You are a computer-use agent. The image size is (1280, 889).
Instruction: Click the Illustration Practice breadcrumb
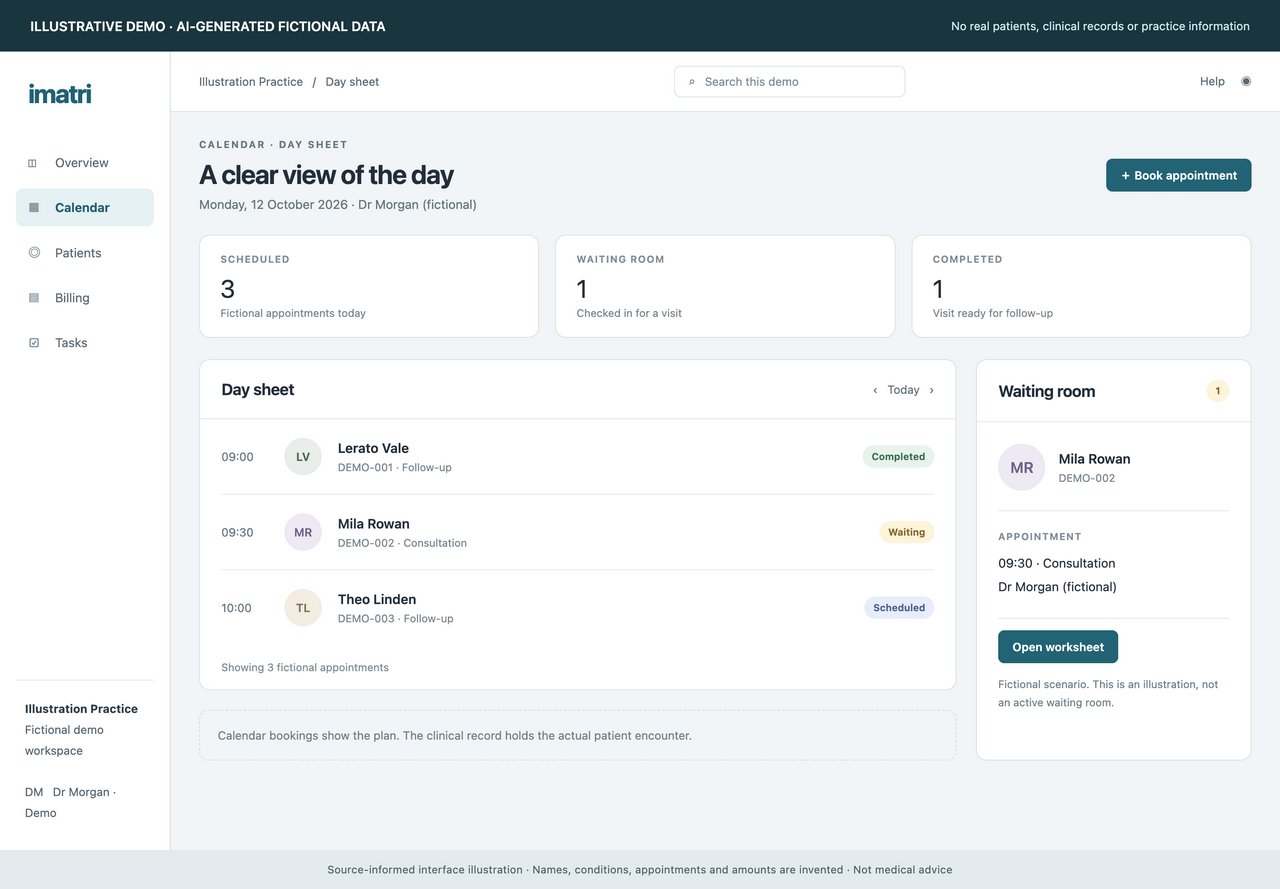coord(251,82)
